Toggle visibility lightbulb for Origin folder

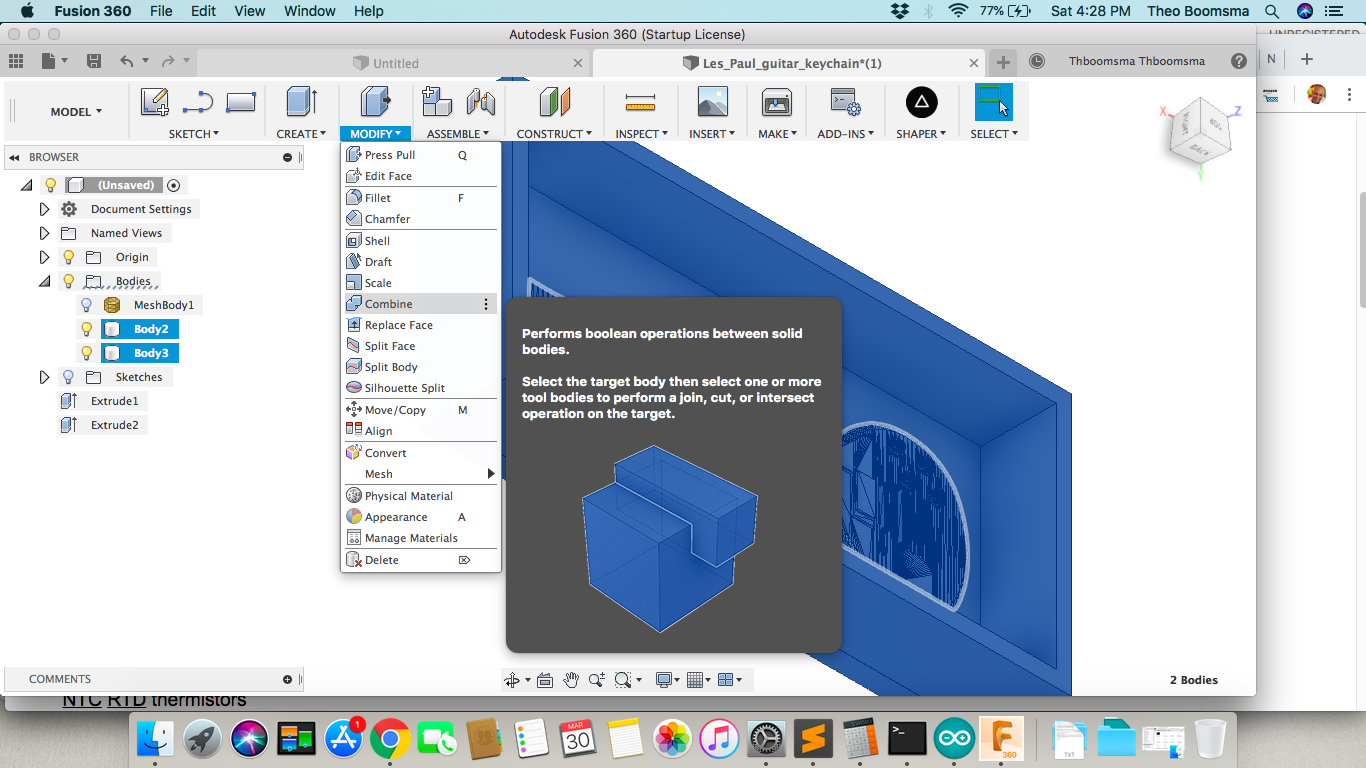point(69,257)
